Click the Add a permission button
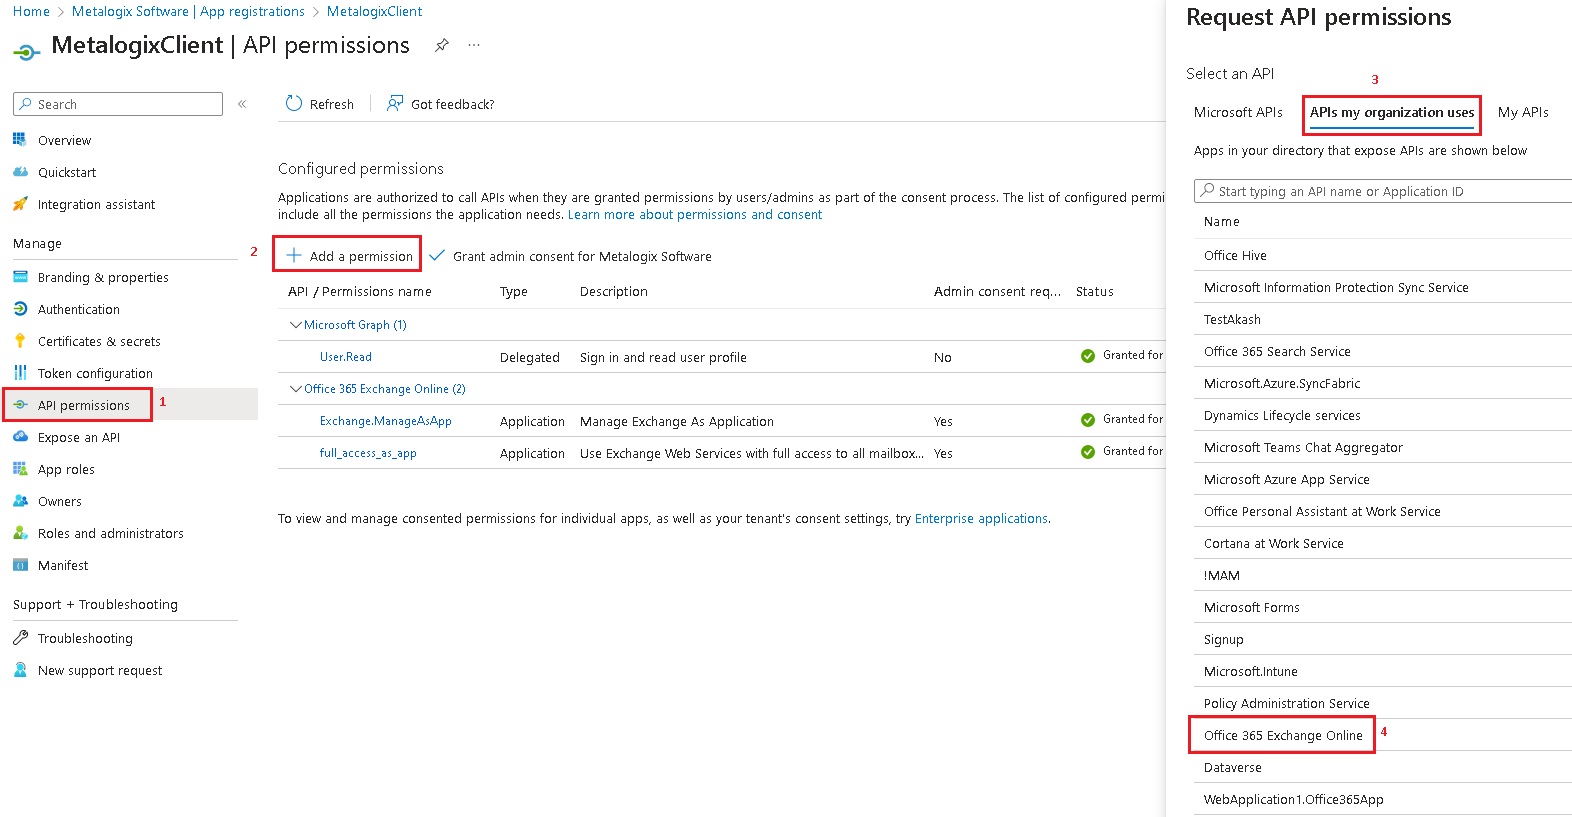Viewport: 1572px width, 817px height. click(x=349, y=256)
